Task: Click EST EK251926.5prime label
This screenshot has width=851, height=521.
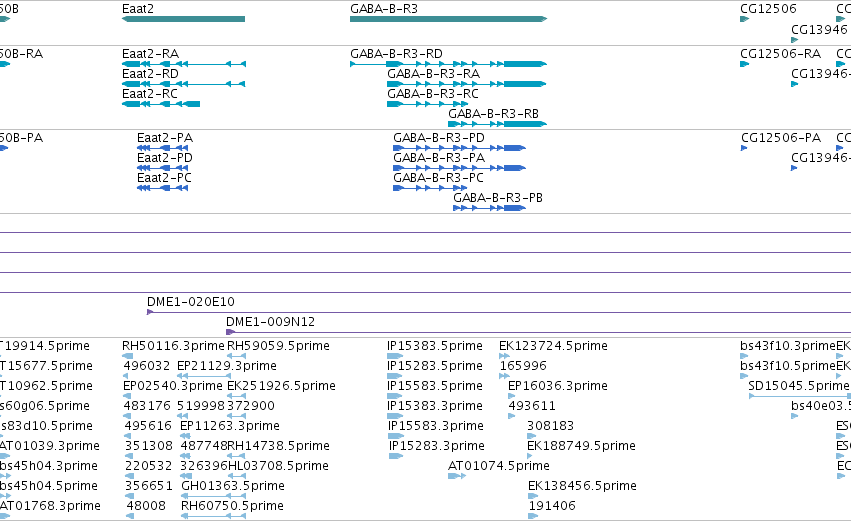Action: 281,386
